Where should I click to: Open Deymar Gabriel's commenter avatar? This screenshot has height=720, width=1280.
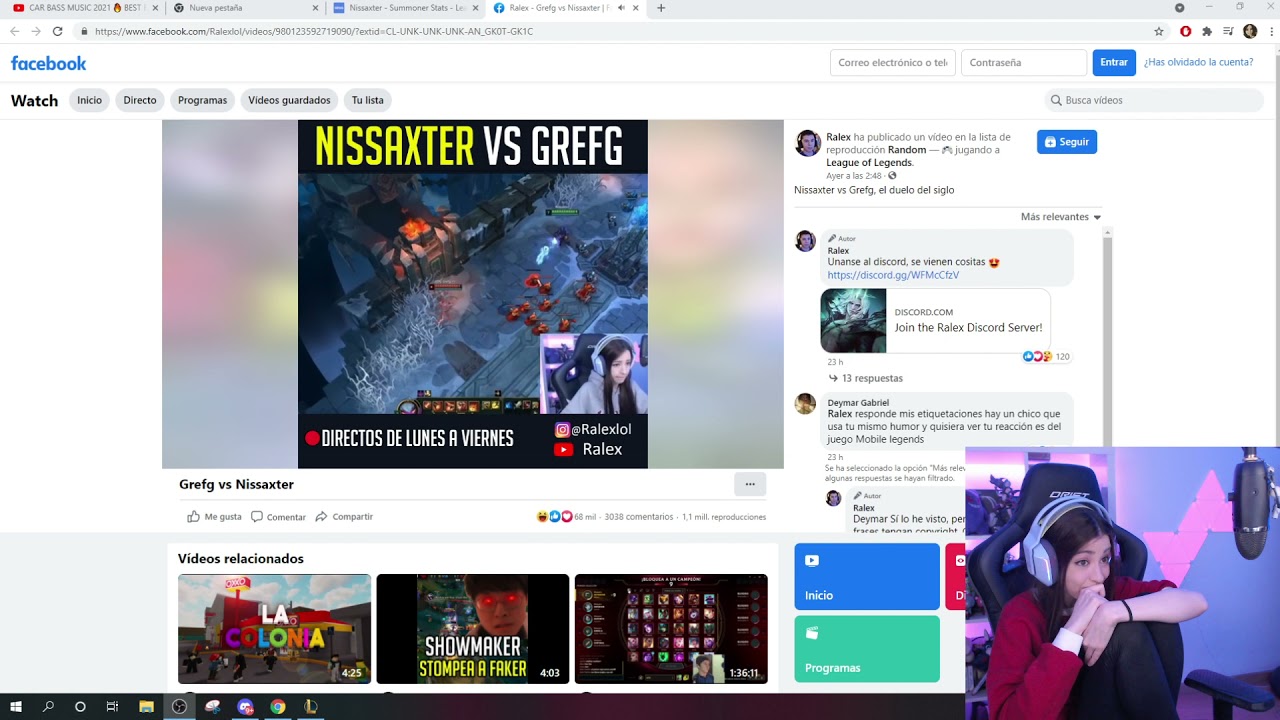point(805,403)
